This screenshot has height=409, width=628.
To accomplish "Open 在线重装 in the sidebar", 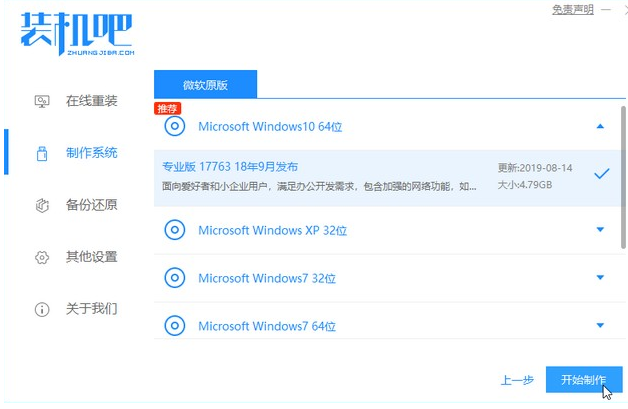I will (92, 101).
